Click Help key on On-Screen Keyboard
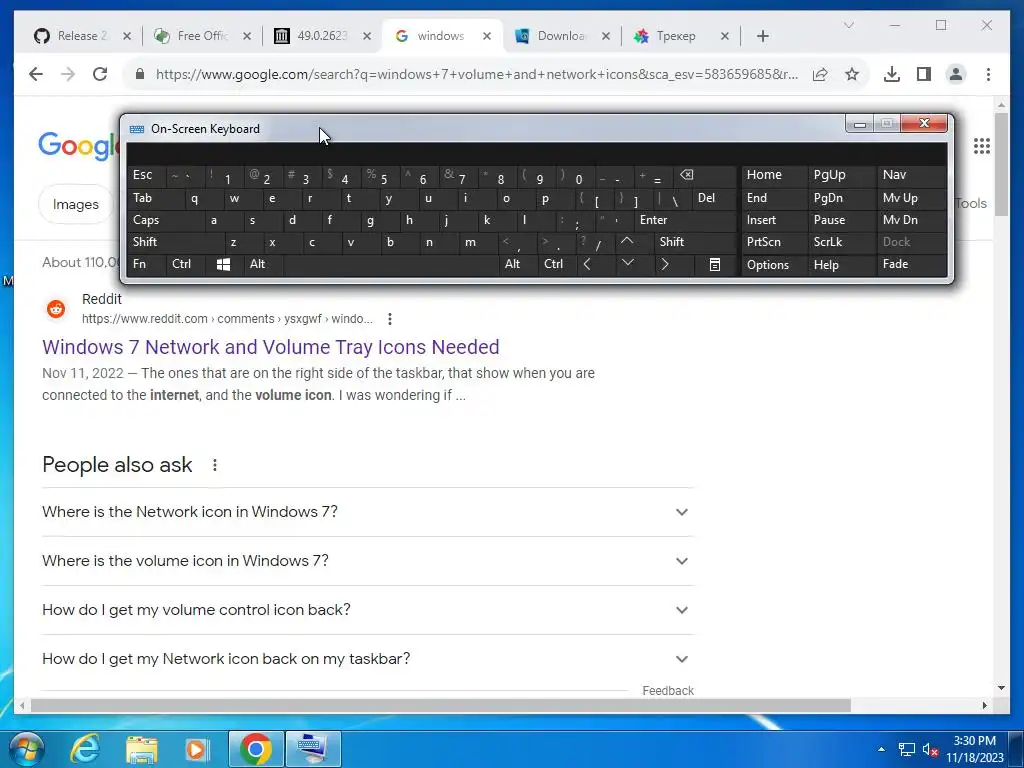 tap(841, 264)
